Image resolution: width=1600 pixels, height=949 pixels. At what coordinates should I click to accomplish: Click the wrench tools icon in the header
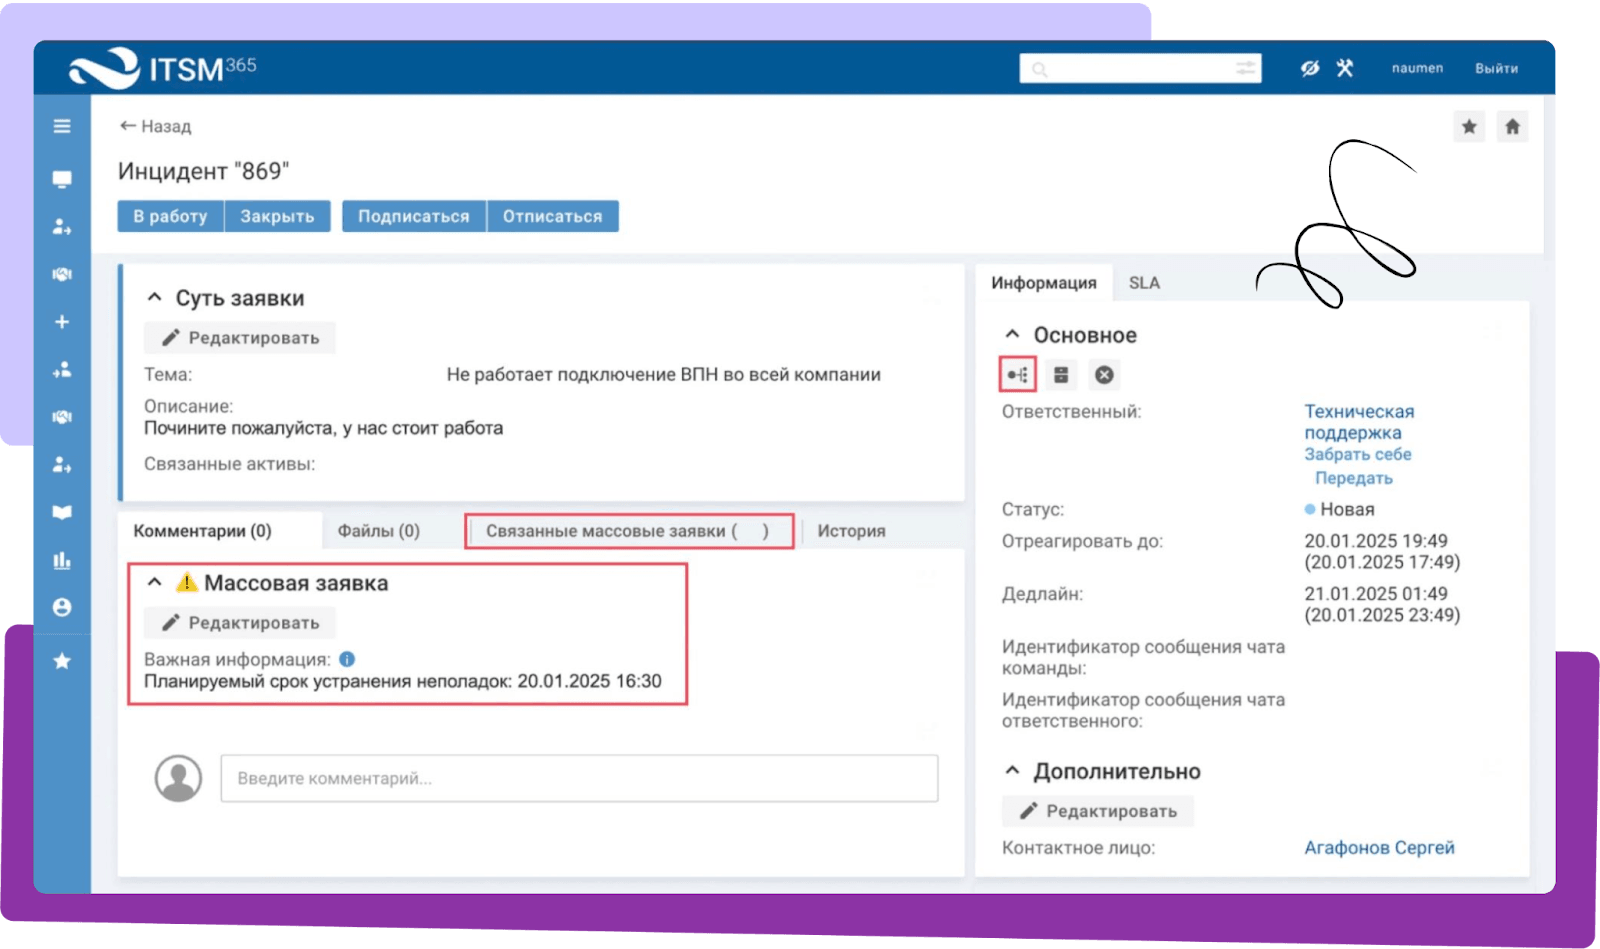[x=1345, y=68]
